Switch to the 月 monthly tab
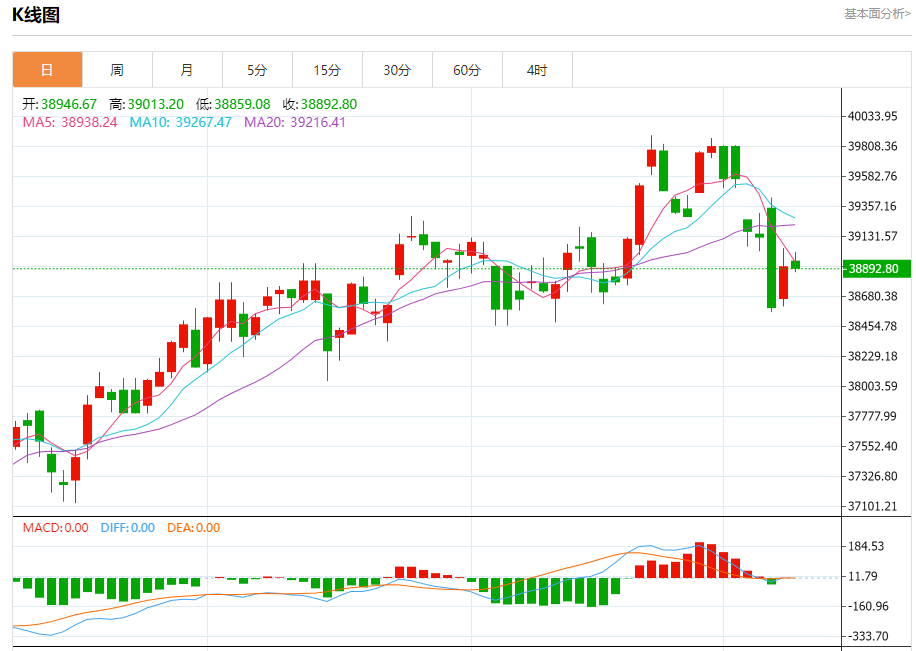This screenshot has height=651, width=916. coord(188,70)
